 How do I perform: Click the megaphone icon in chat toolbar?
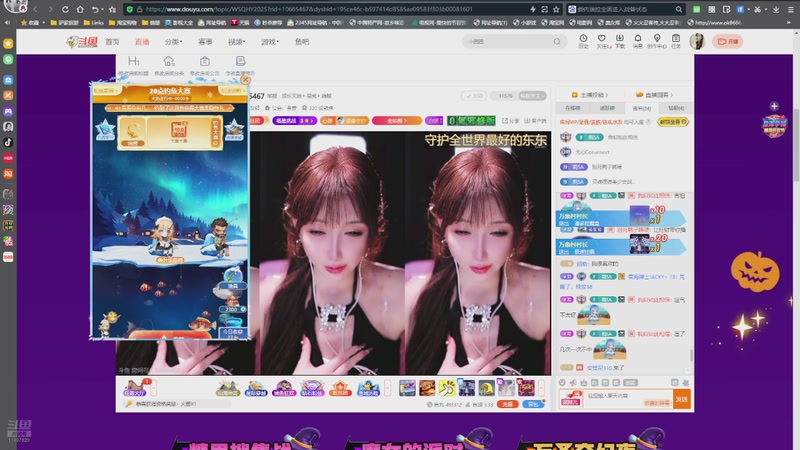point(573,383)
